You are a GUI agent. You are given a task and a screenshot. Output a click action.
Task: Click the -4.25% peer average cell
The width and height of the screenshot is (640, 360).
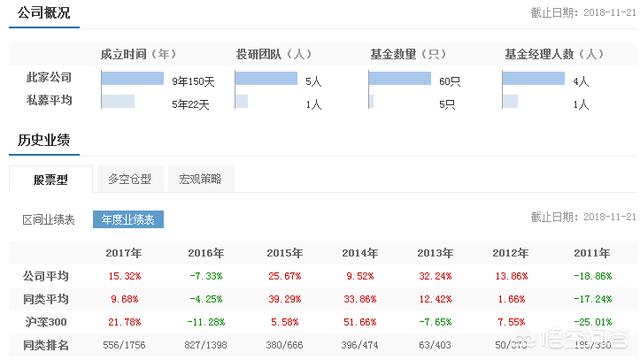[x=206, y=299]
